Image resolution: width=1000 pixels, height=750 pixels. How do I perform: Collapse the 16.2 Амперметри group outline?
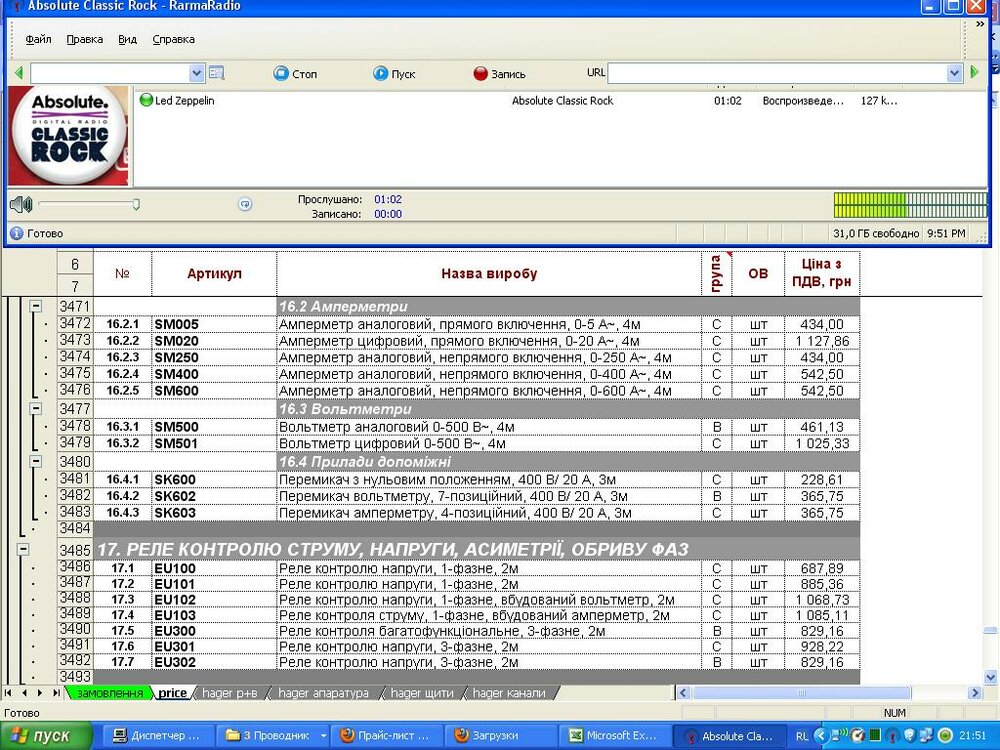tap(36, 307)
